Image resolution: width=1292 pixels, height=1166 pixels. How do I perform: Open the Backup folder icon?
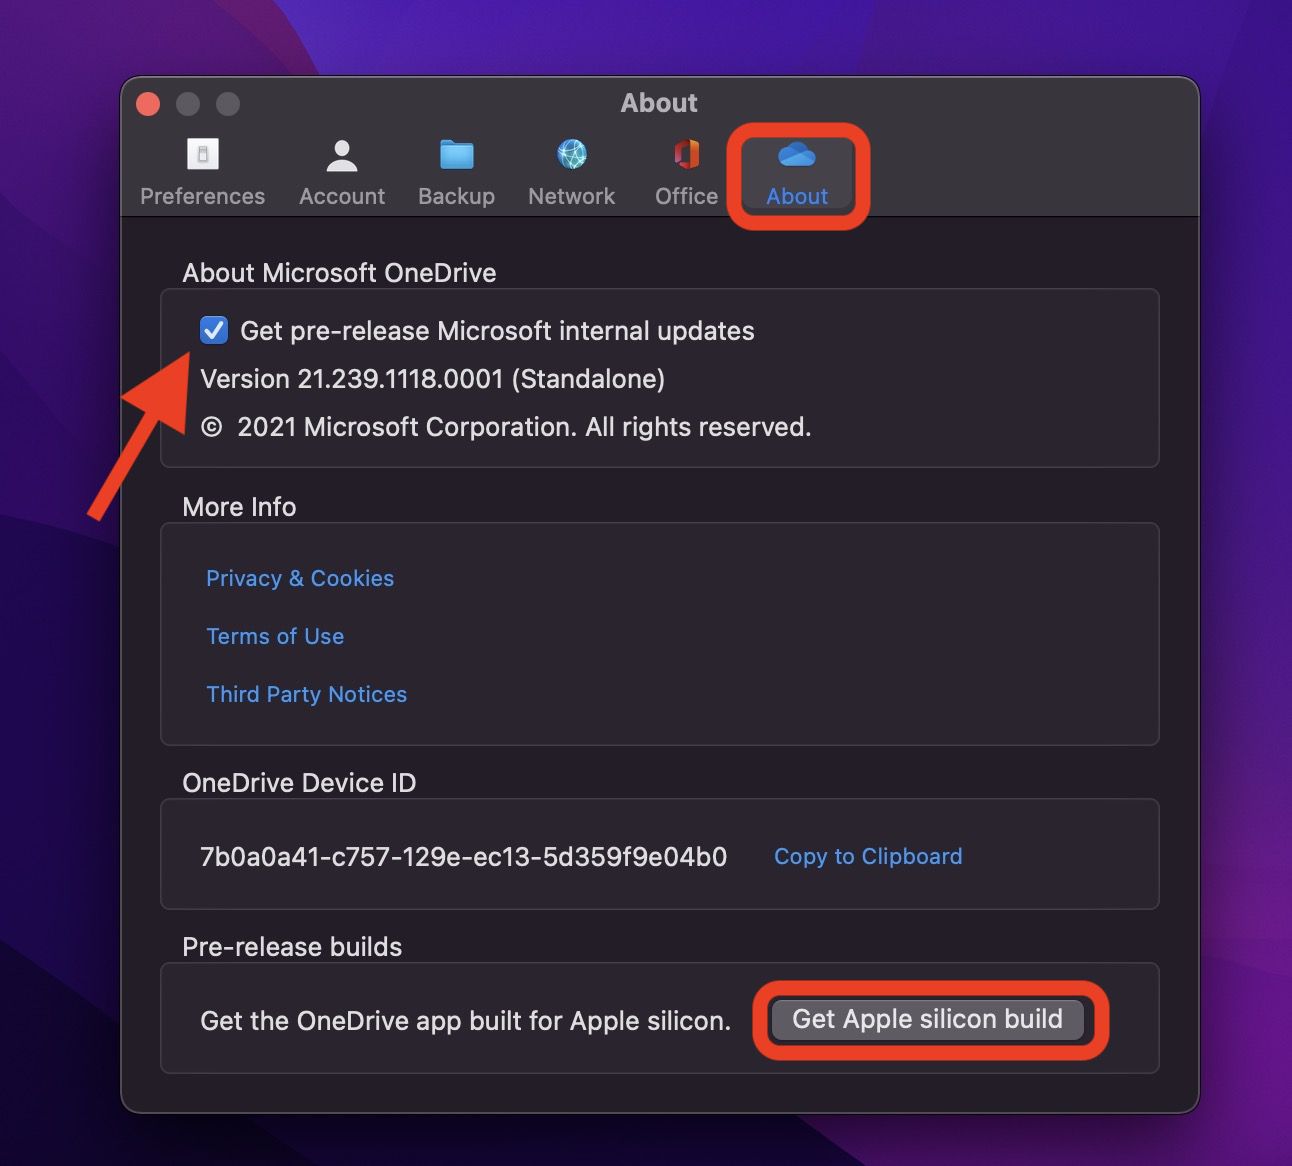pos(457,154)
